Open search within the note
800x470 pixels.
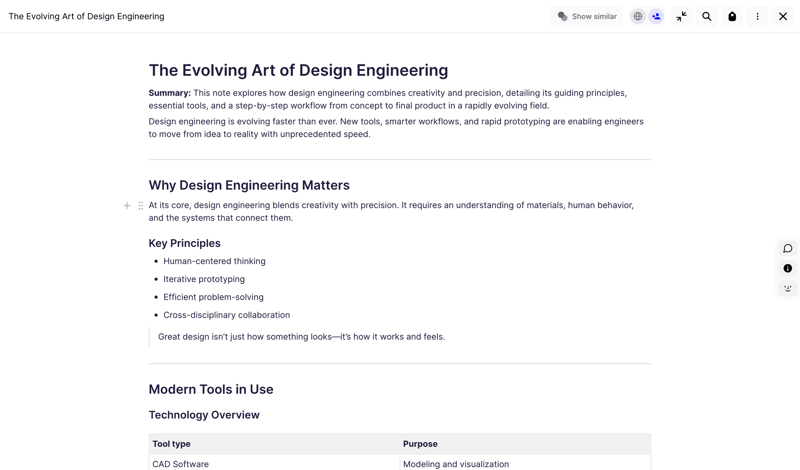coord(707,16)
